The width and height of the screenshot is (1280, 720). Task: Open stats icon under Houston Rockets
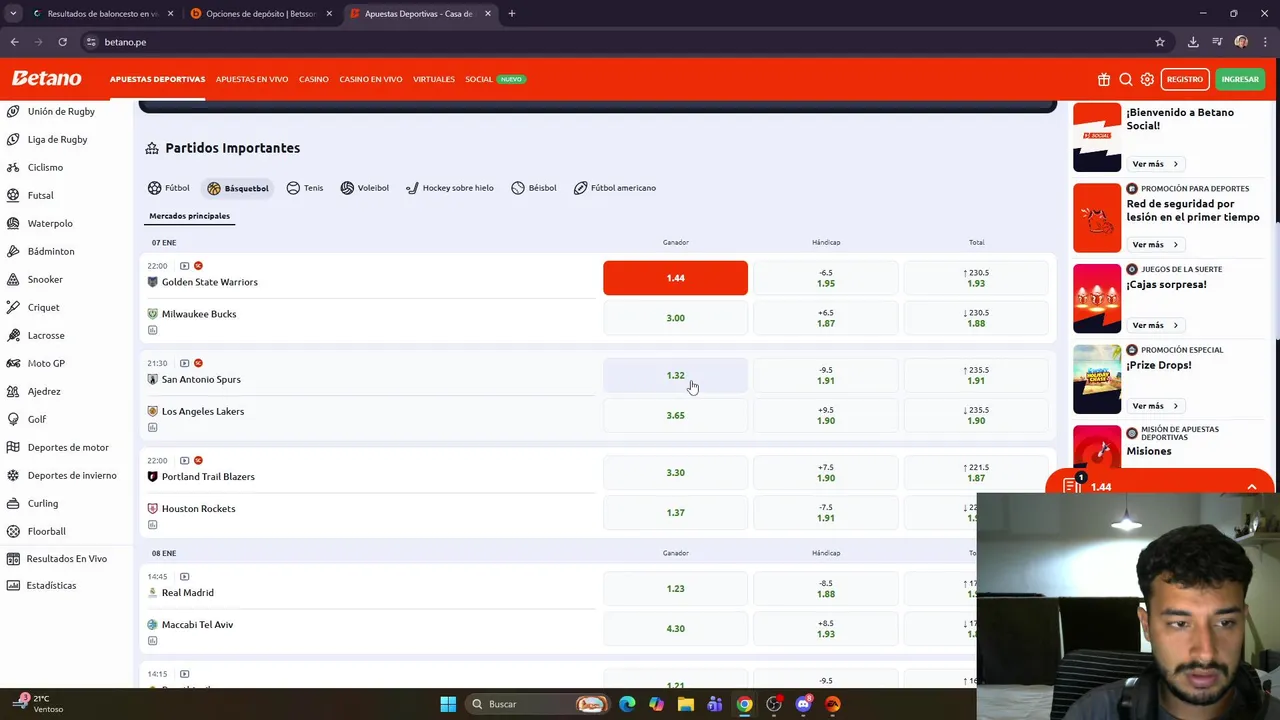152,524
